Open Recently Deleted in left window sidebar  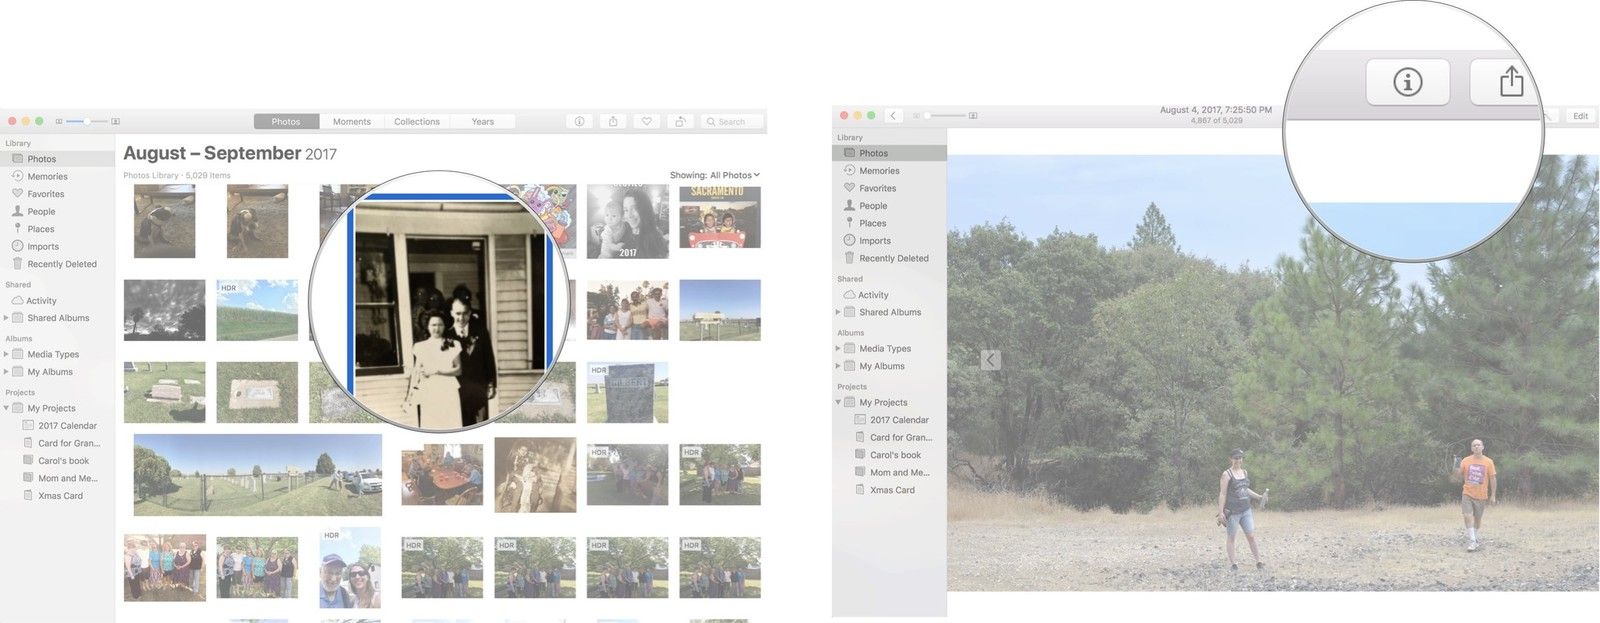click(x=61, y=264)
